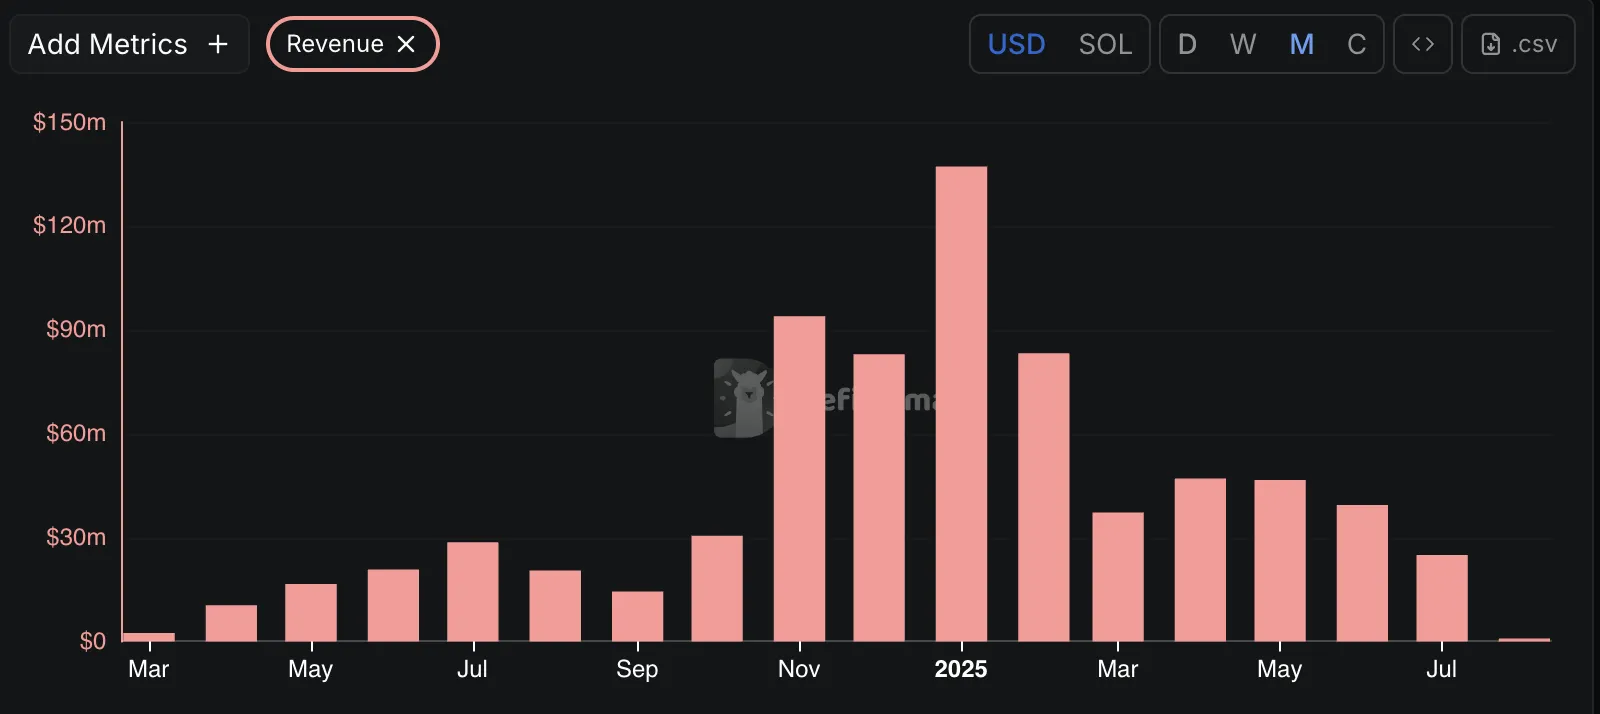The image size is (1600, 714).
Task: Download chart data as .csv
Action: point(1518,44)
